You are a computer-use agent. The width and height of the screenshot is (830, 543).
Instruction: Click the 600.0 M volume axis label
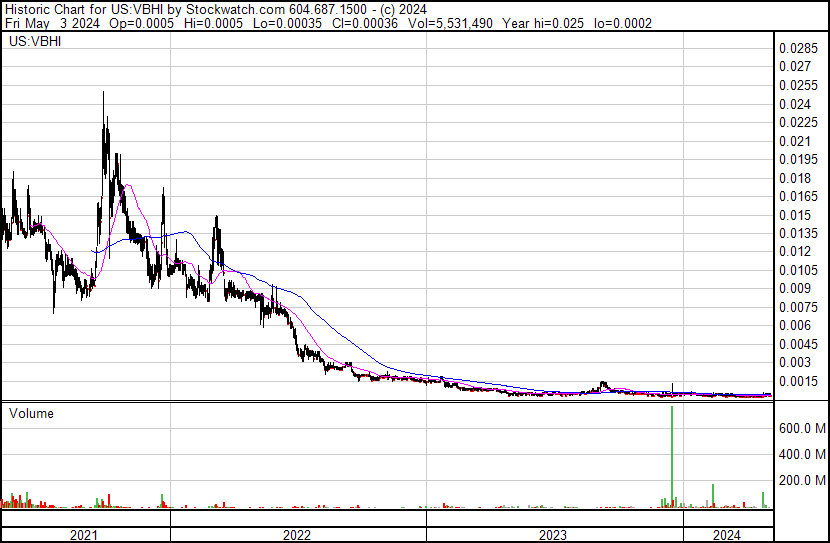coord(800,428)
